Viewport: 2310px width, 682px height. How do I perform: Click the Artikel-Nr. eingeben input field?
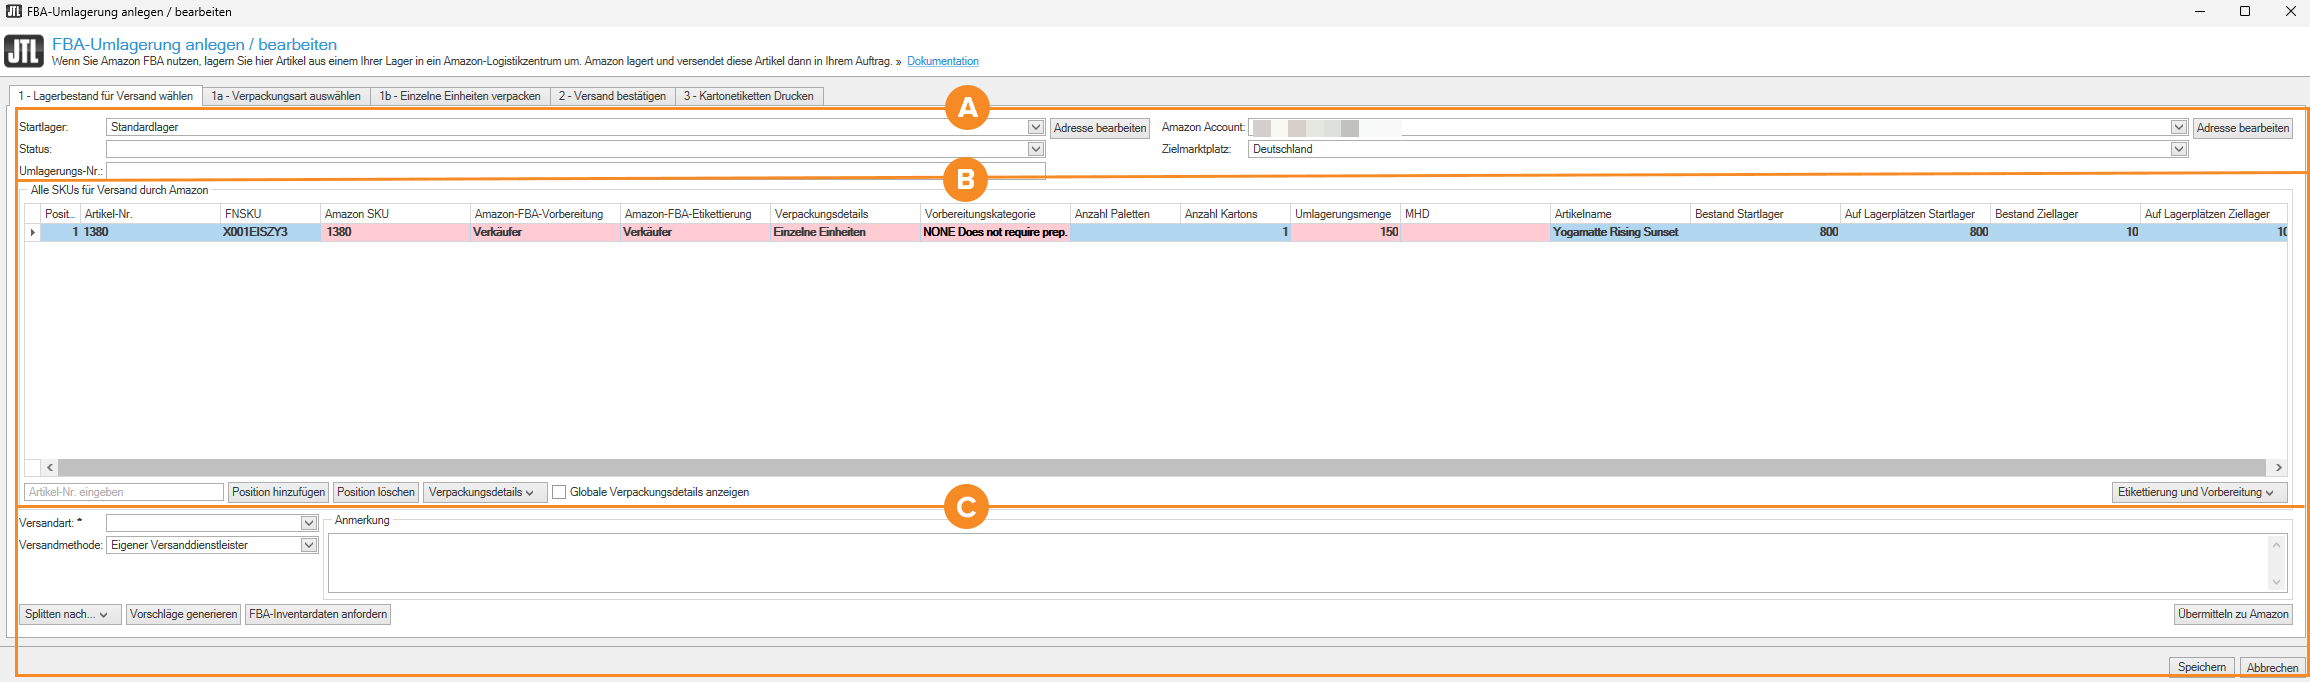pyautogui.click(x=124, y=492)
